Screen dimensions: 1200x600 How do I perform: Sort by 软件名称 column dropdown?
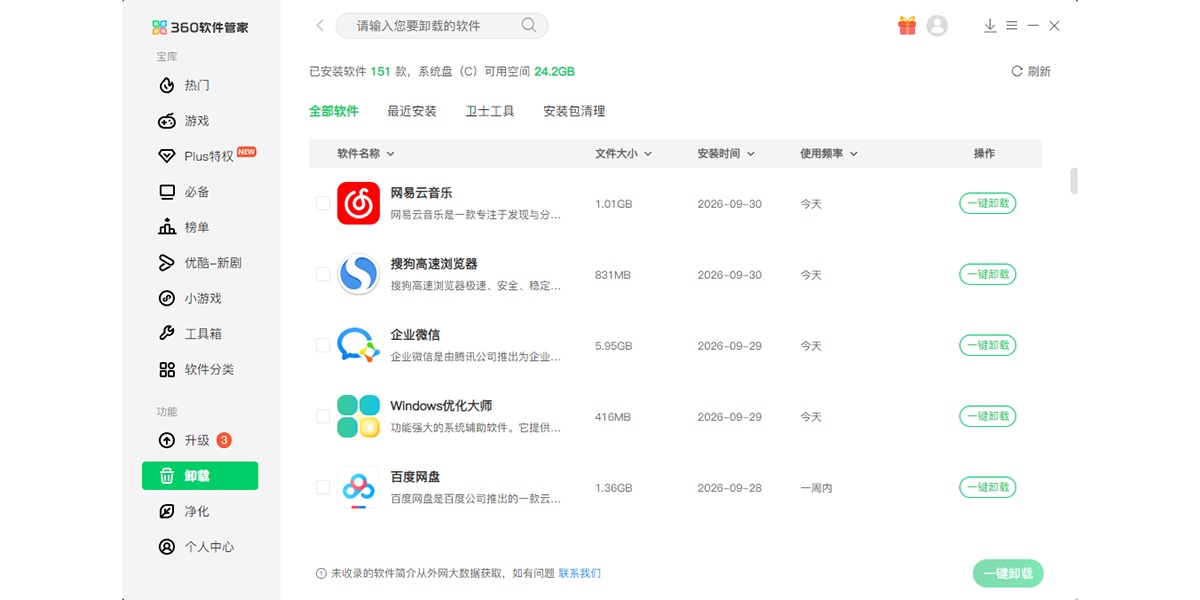pyautogui.click(x=366, y=154)
